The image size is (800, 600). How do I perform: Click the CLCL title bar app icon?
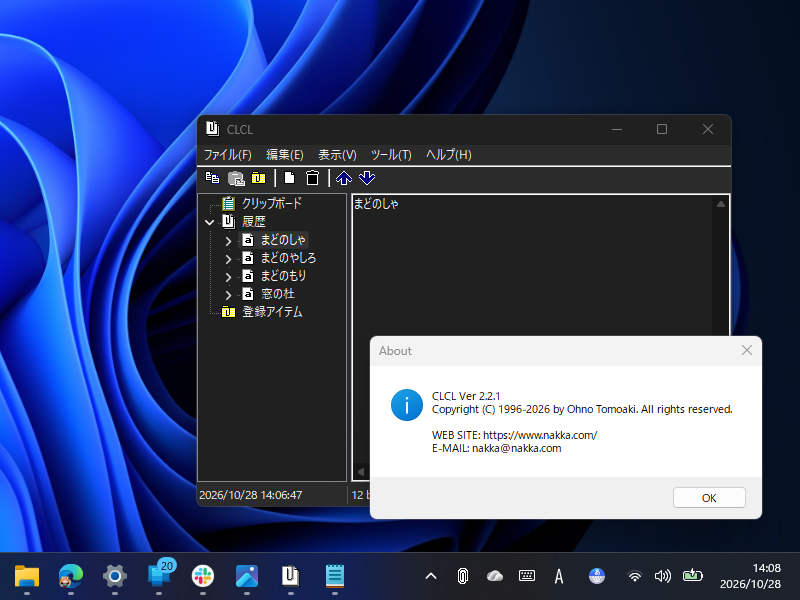(212, 129)
